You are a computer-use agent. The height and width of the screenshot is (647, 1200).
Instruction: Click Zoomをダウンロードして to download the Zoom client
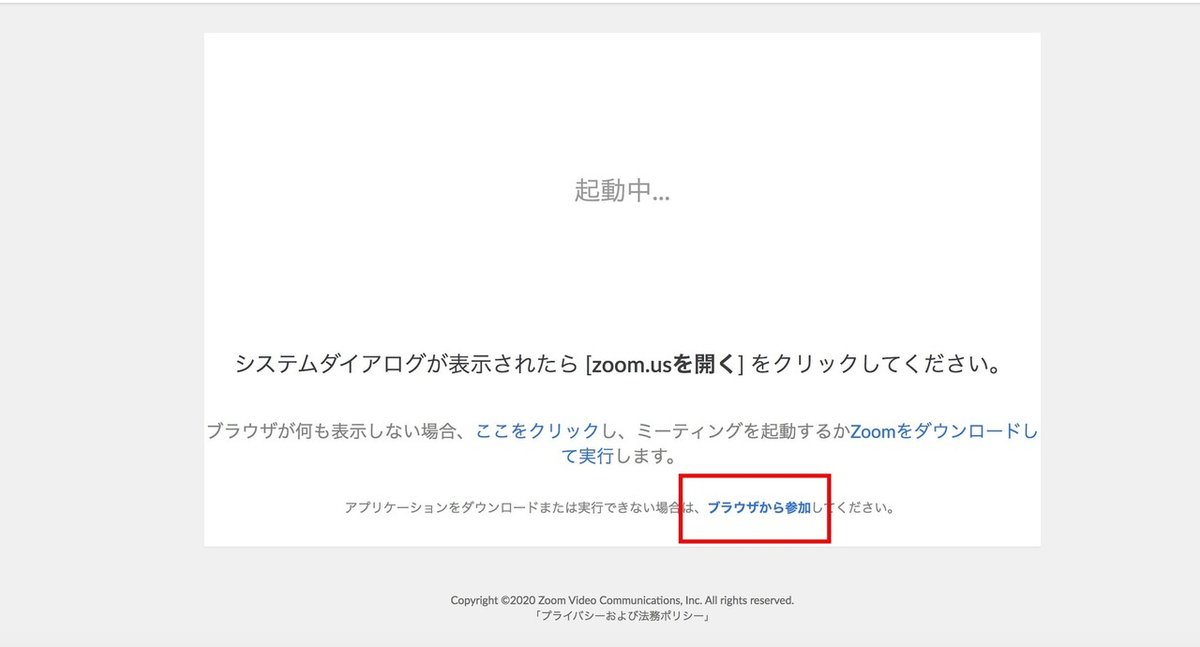944,432
